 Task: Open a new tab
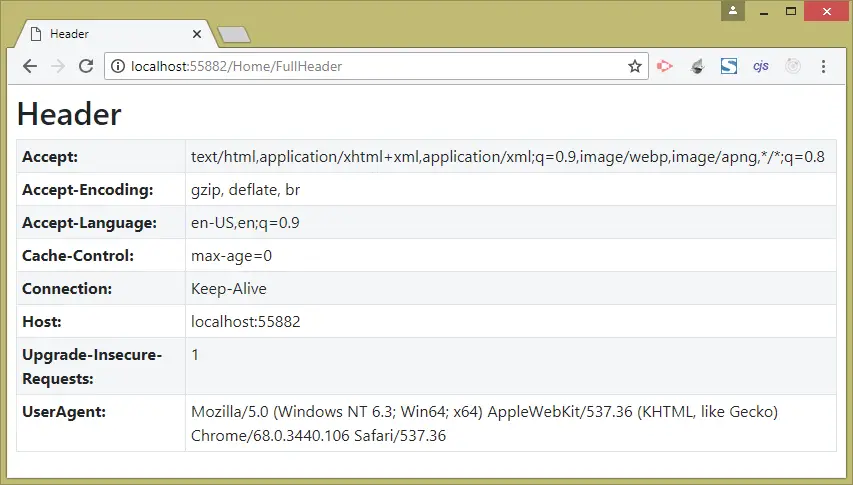234,35
